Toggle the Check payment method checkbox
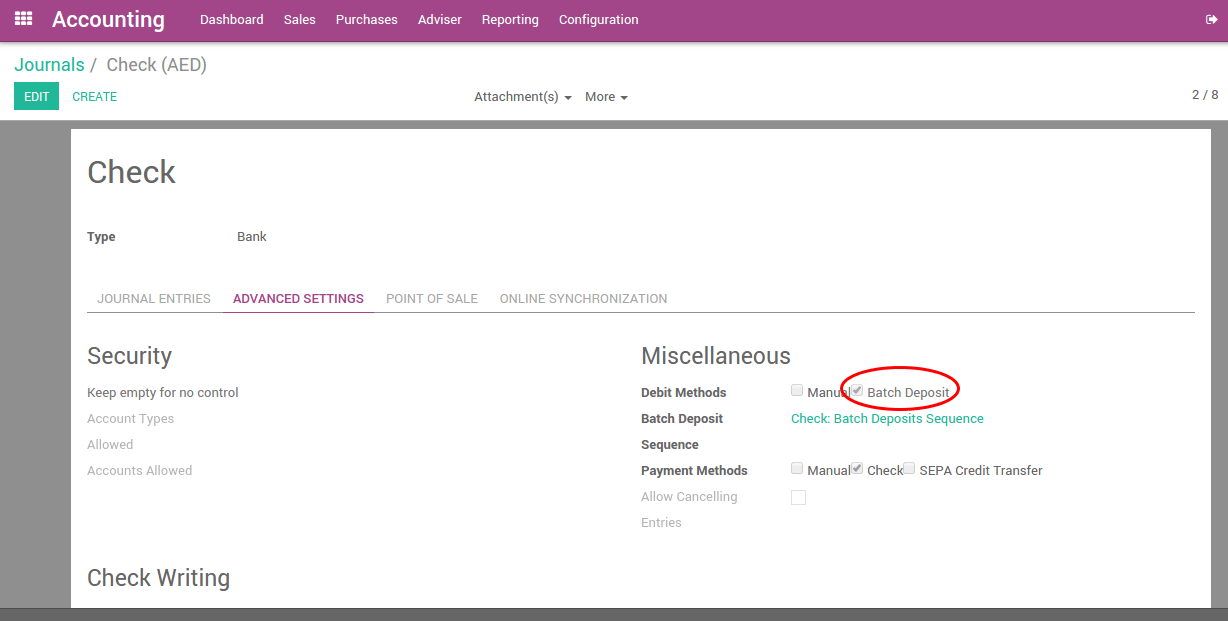 click(x=857, y=468)
